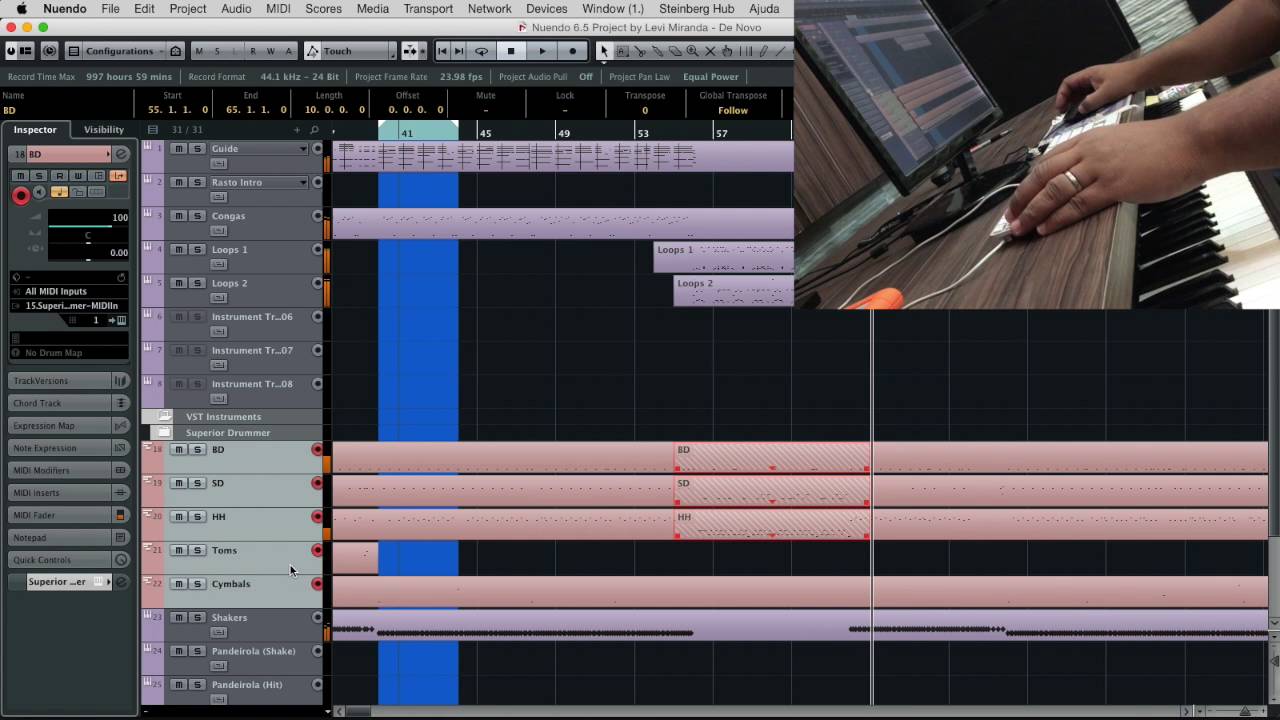This screenshot has width=1280, height=720.
Task: Open MIDI Fader section icon
Action: (121, 515)
